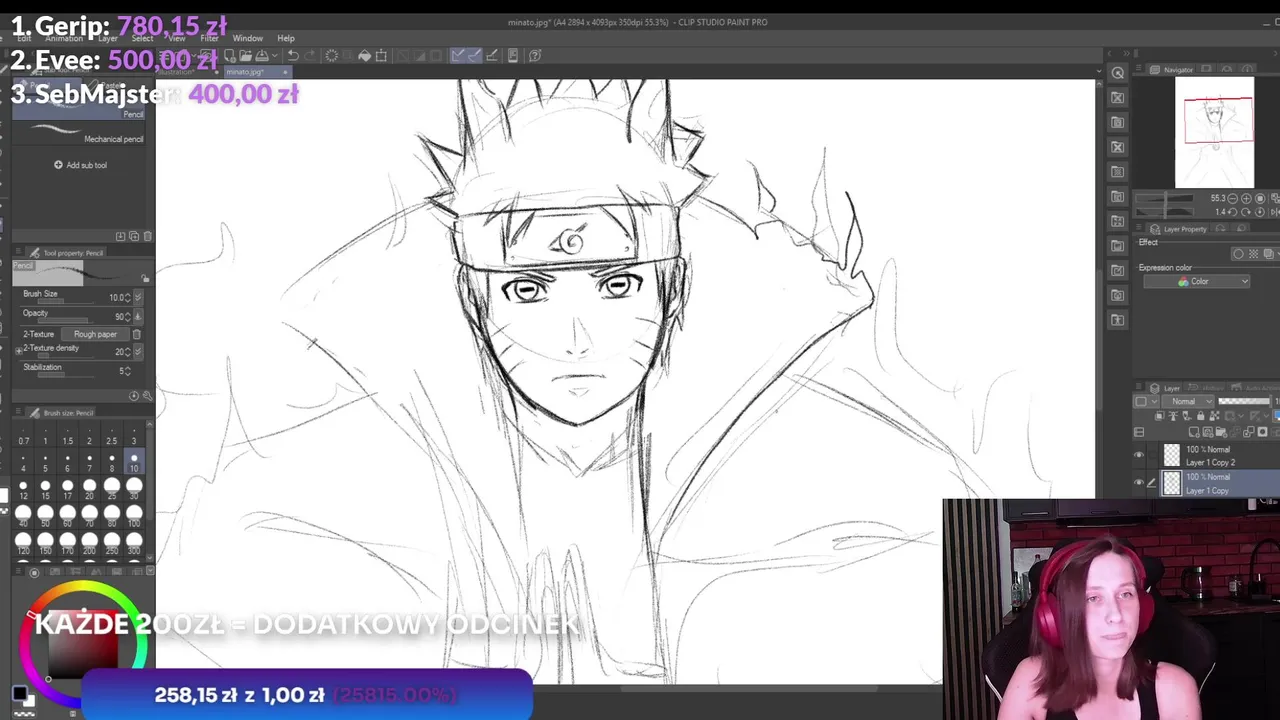
Task: Open the View menu
Action: point(176,38)
